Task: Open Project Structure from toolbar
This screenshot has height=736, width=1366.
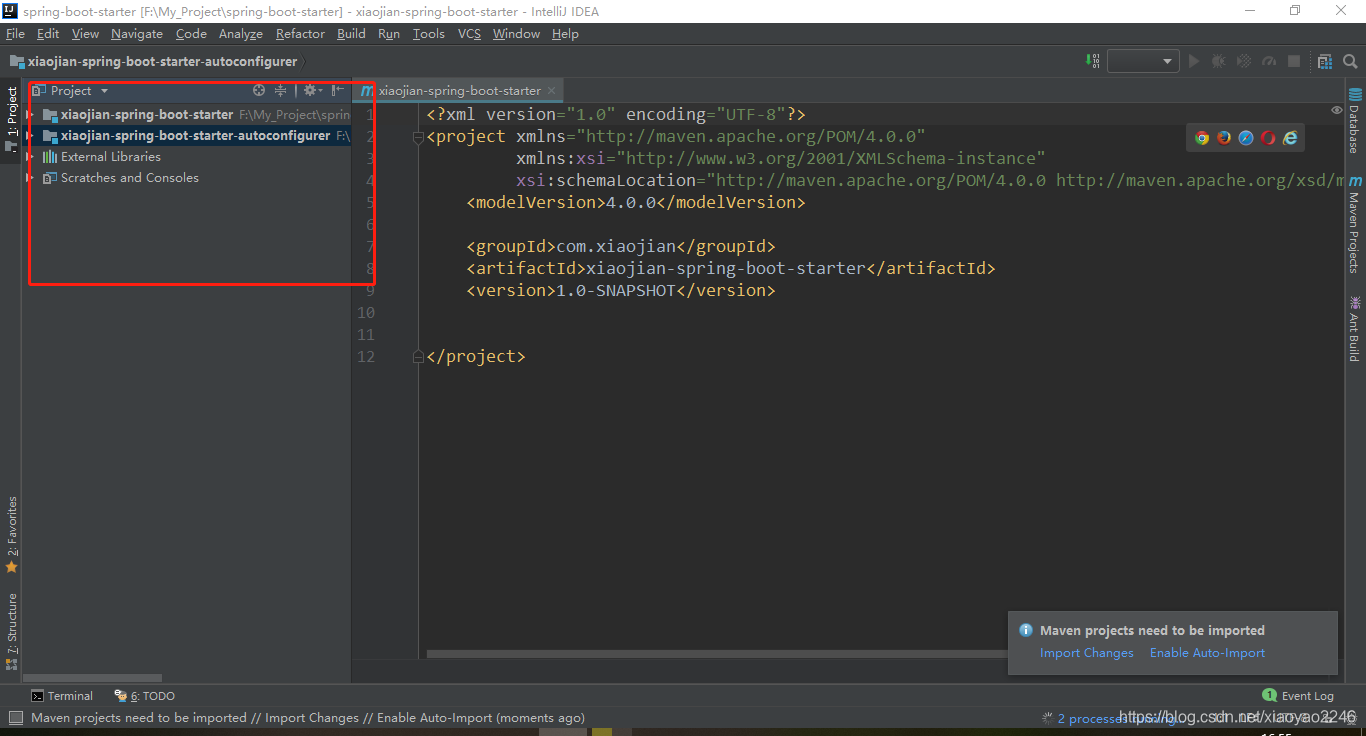Action: tap(1324, 61)
